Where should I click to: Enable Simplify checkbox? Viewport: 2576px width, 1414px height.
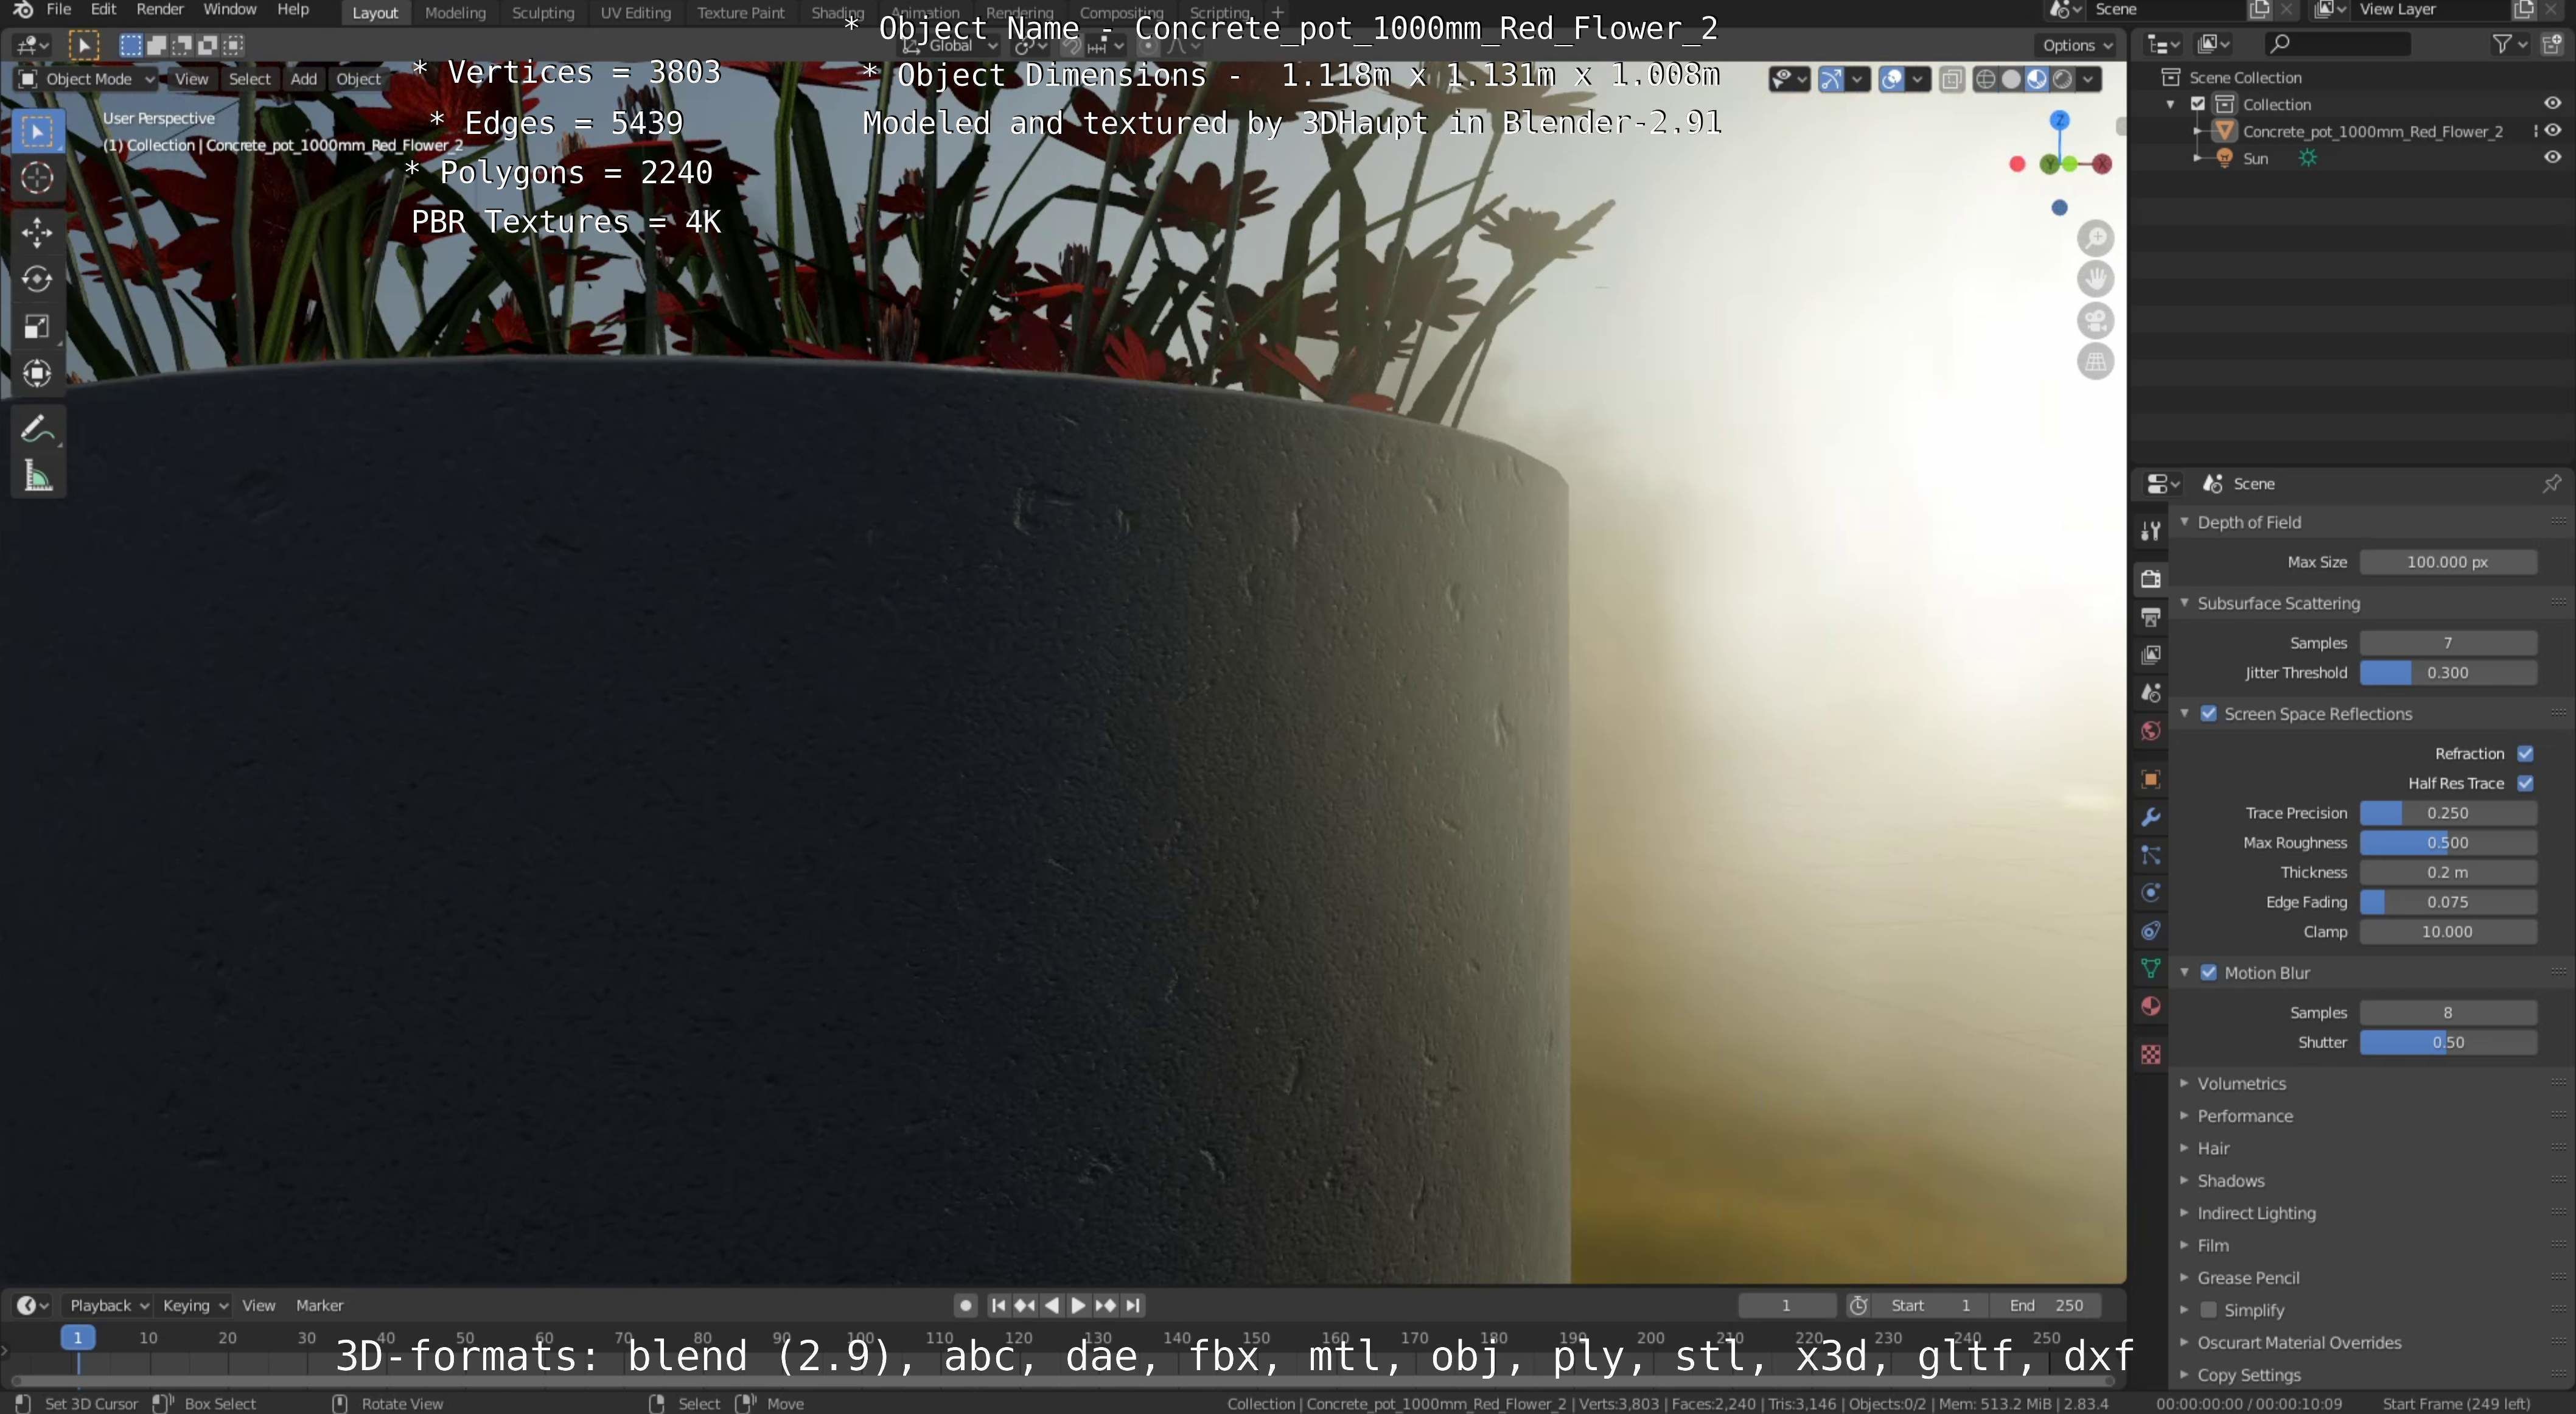[x=2209, y=1310]
